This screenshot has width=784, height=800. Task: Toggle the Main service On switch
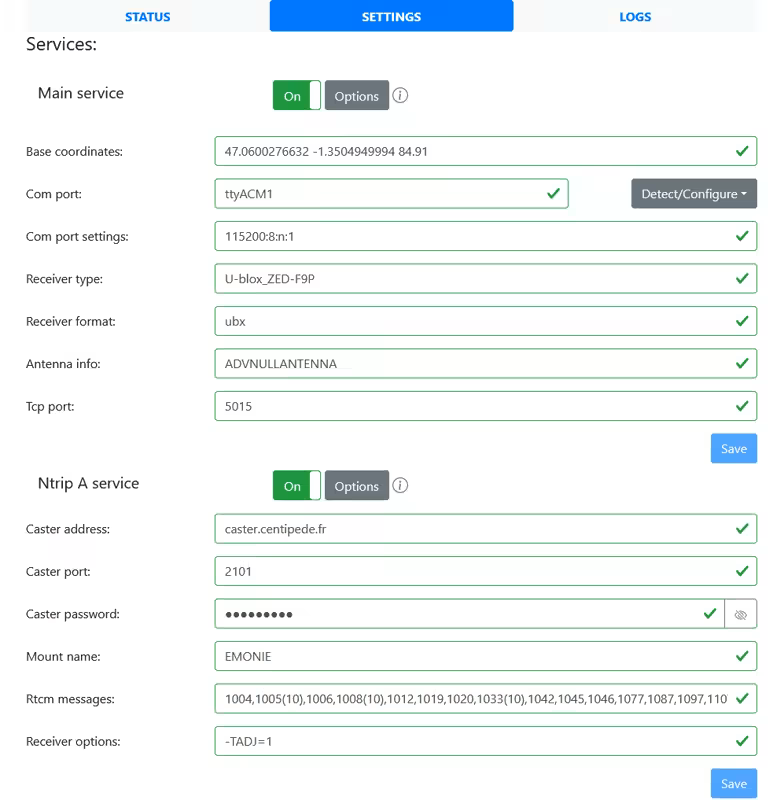(x=296, y=96)
